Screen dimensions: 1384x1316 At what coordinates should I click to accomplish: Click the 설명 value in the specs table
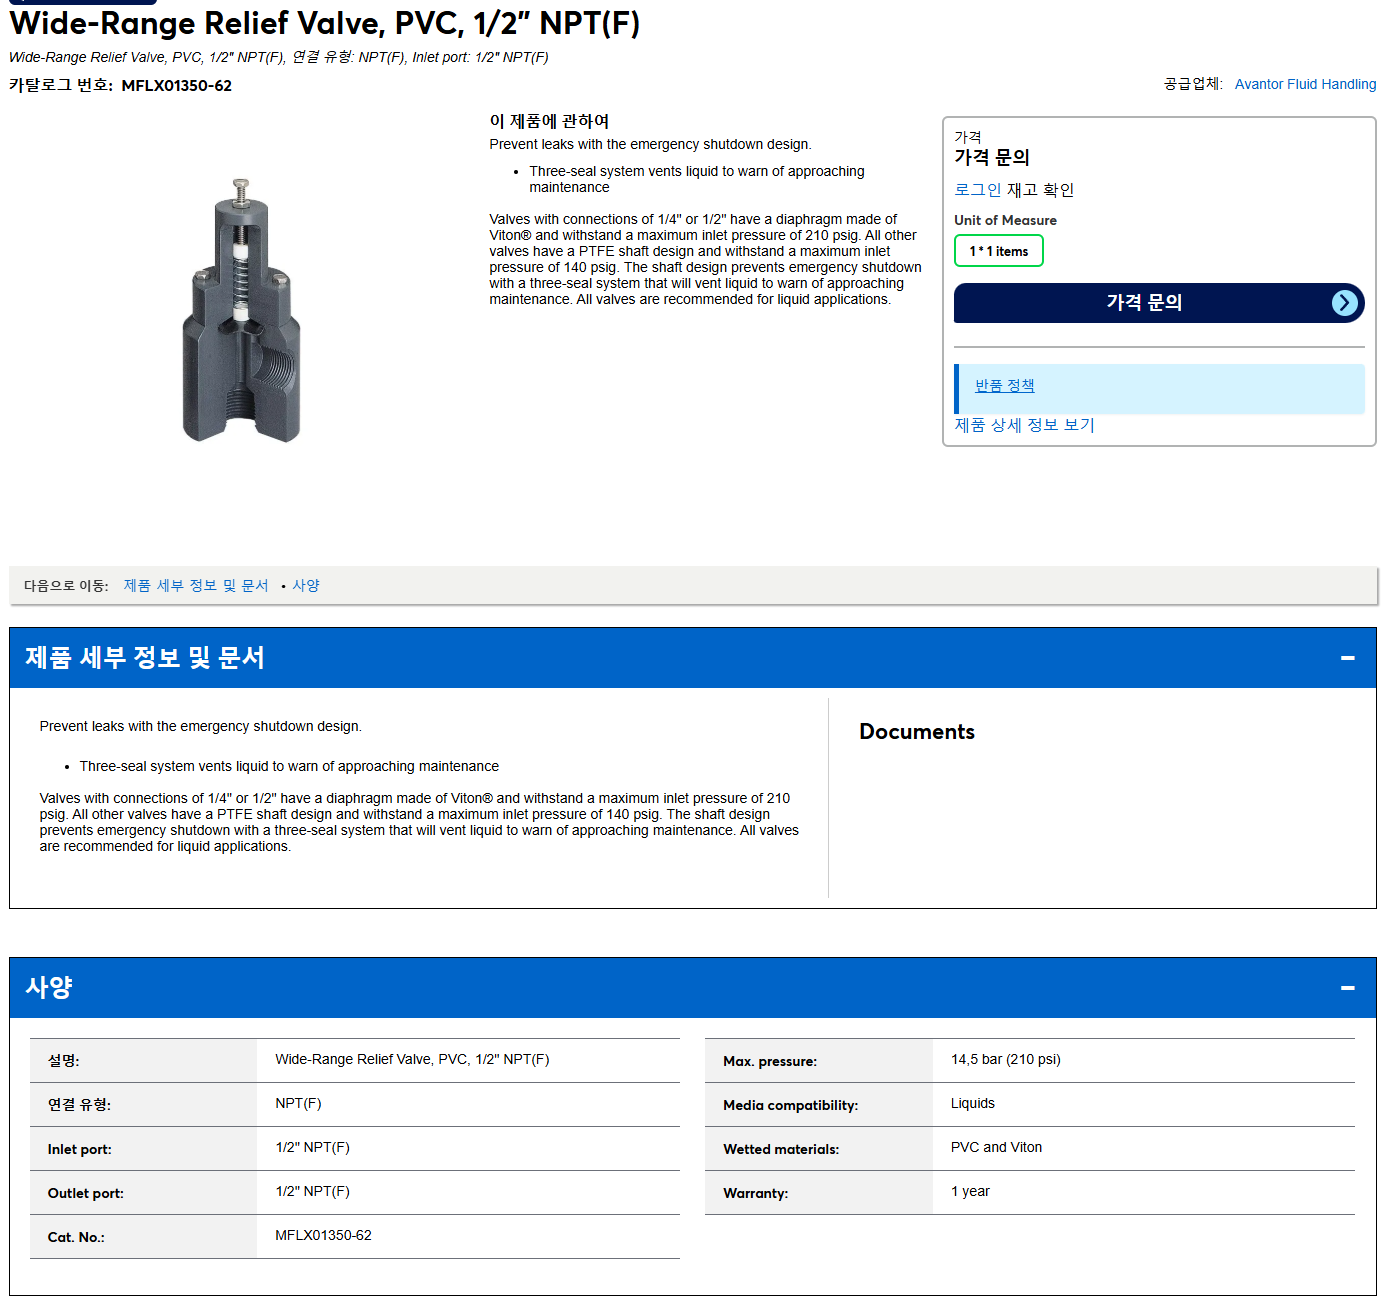point(412,1060)
